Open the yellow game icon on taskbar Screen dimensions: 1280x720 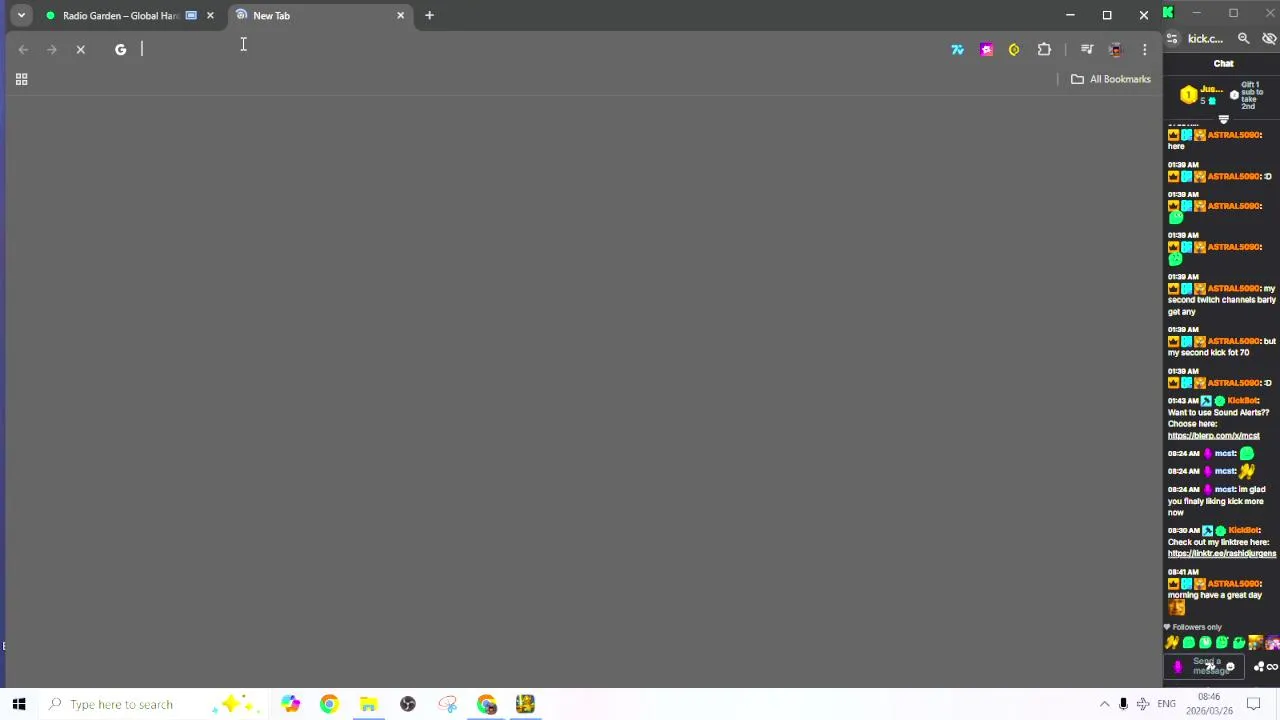coord(525,704)
